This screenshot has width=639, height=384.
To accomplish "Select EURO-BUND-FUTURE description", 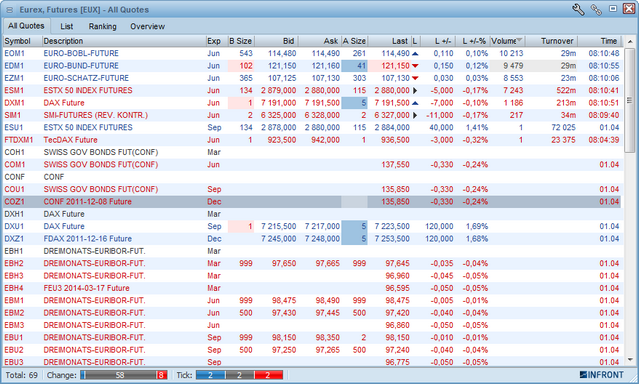I will coord(81,66).
